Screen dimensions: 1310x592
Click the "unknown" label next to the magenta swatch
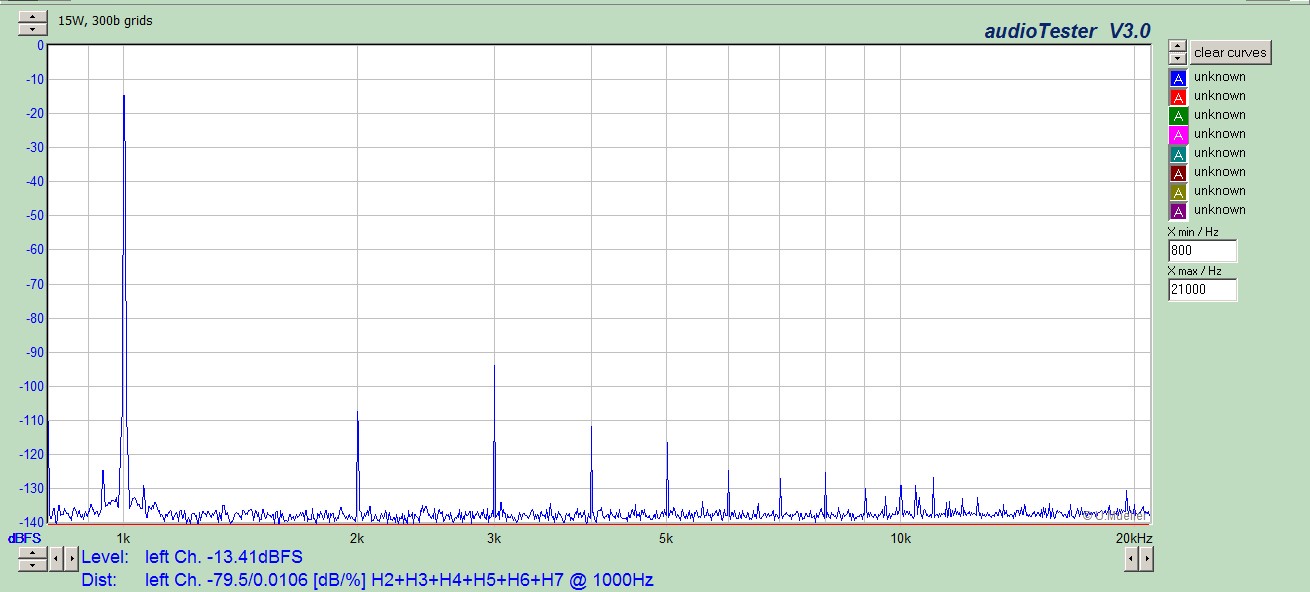pyautogui.click(x=1220, y=134)
